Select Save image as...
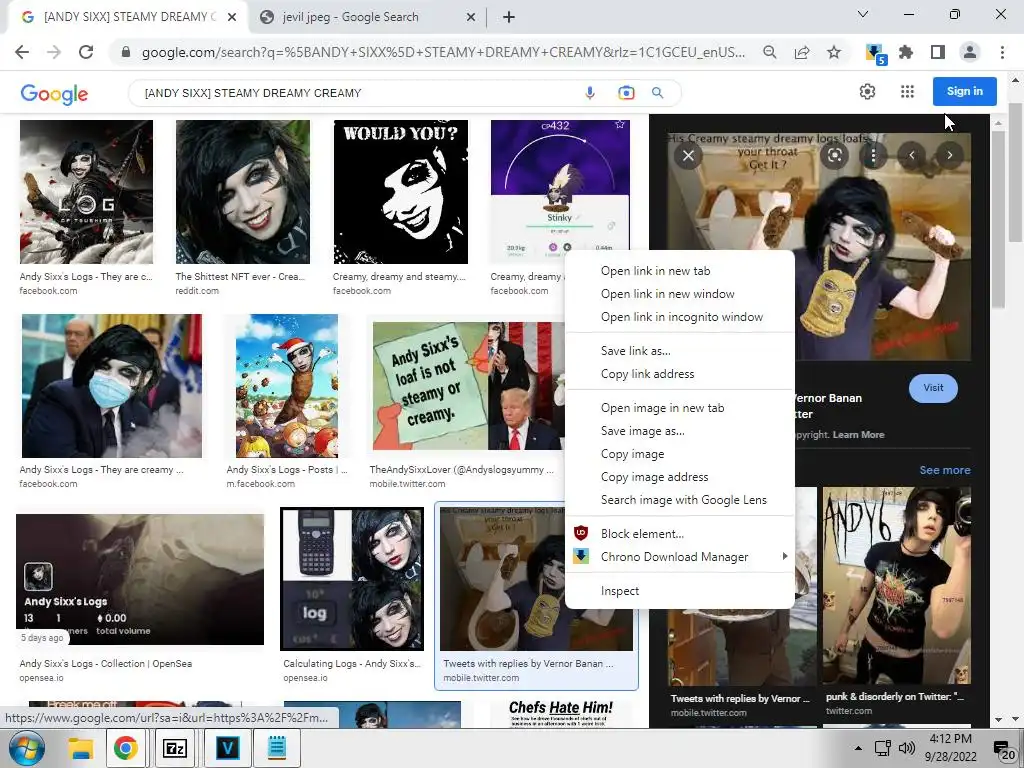The height and width of the screenshot is (768, 1024). (680, 430)
